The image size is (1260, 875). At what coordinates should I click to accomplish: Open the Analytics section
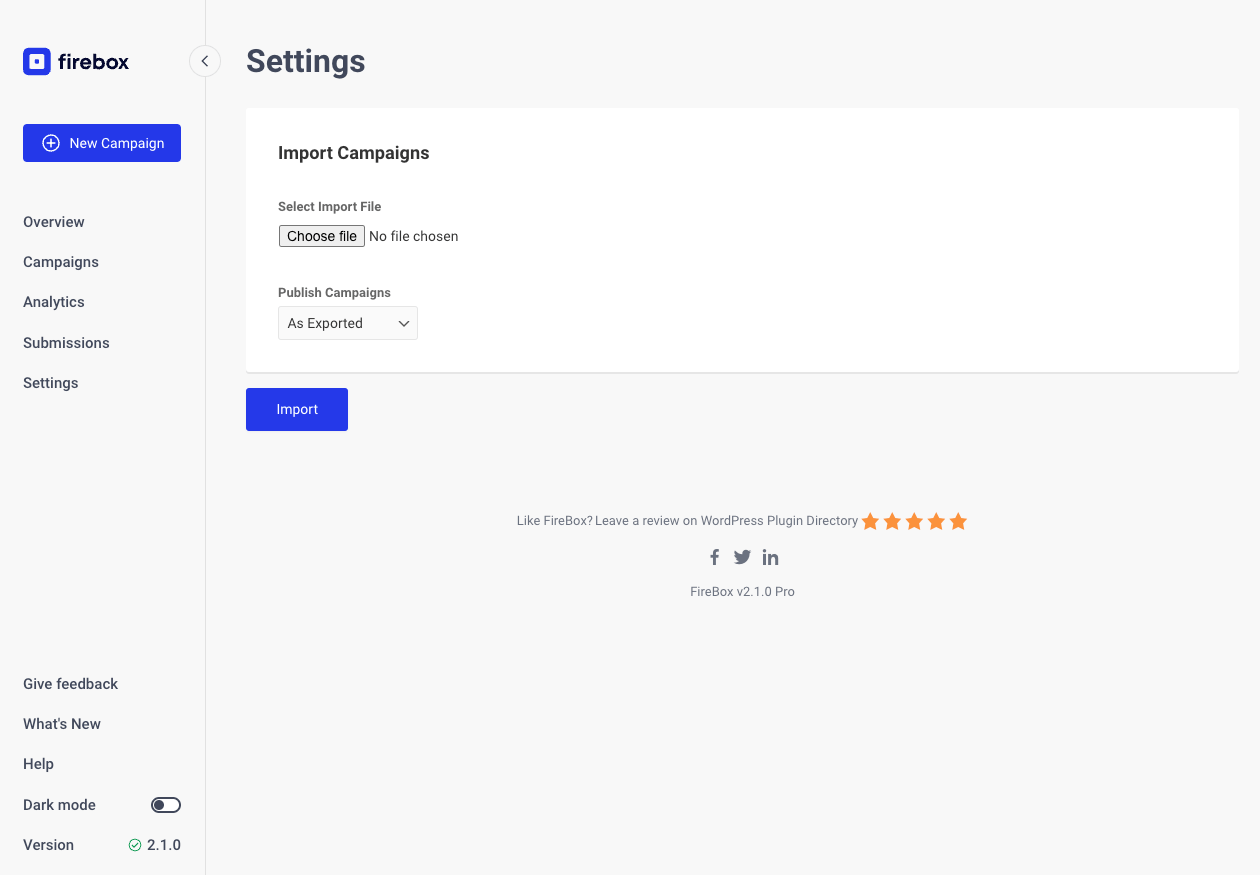[x=54, y=302]
